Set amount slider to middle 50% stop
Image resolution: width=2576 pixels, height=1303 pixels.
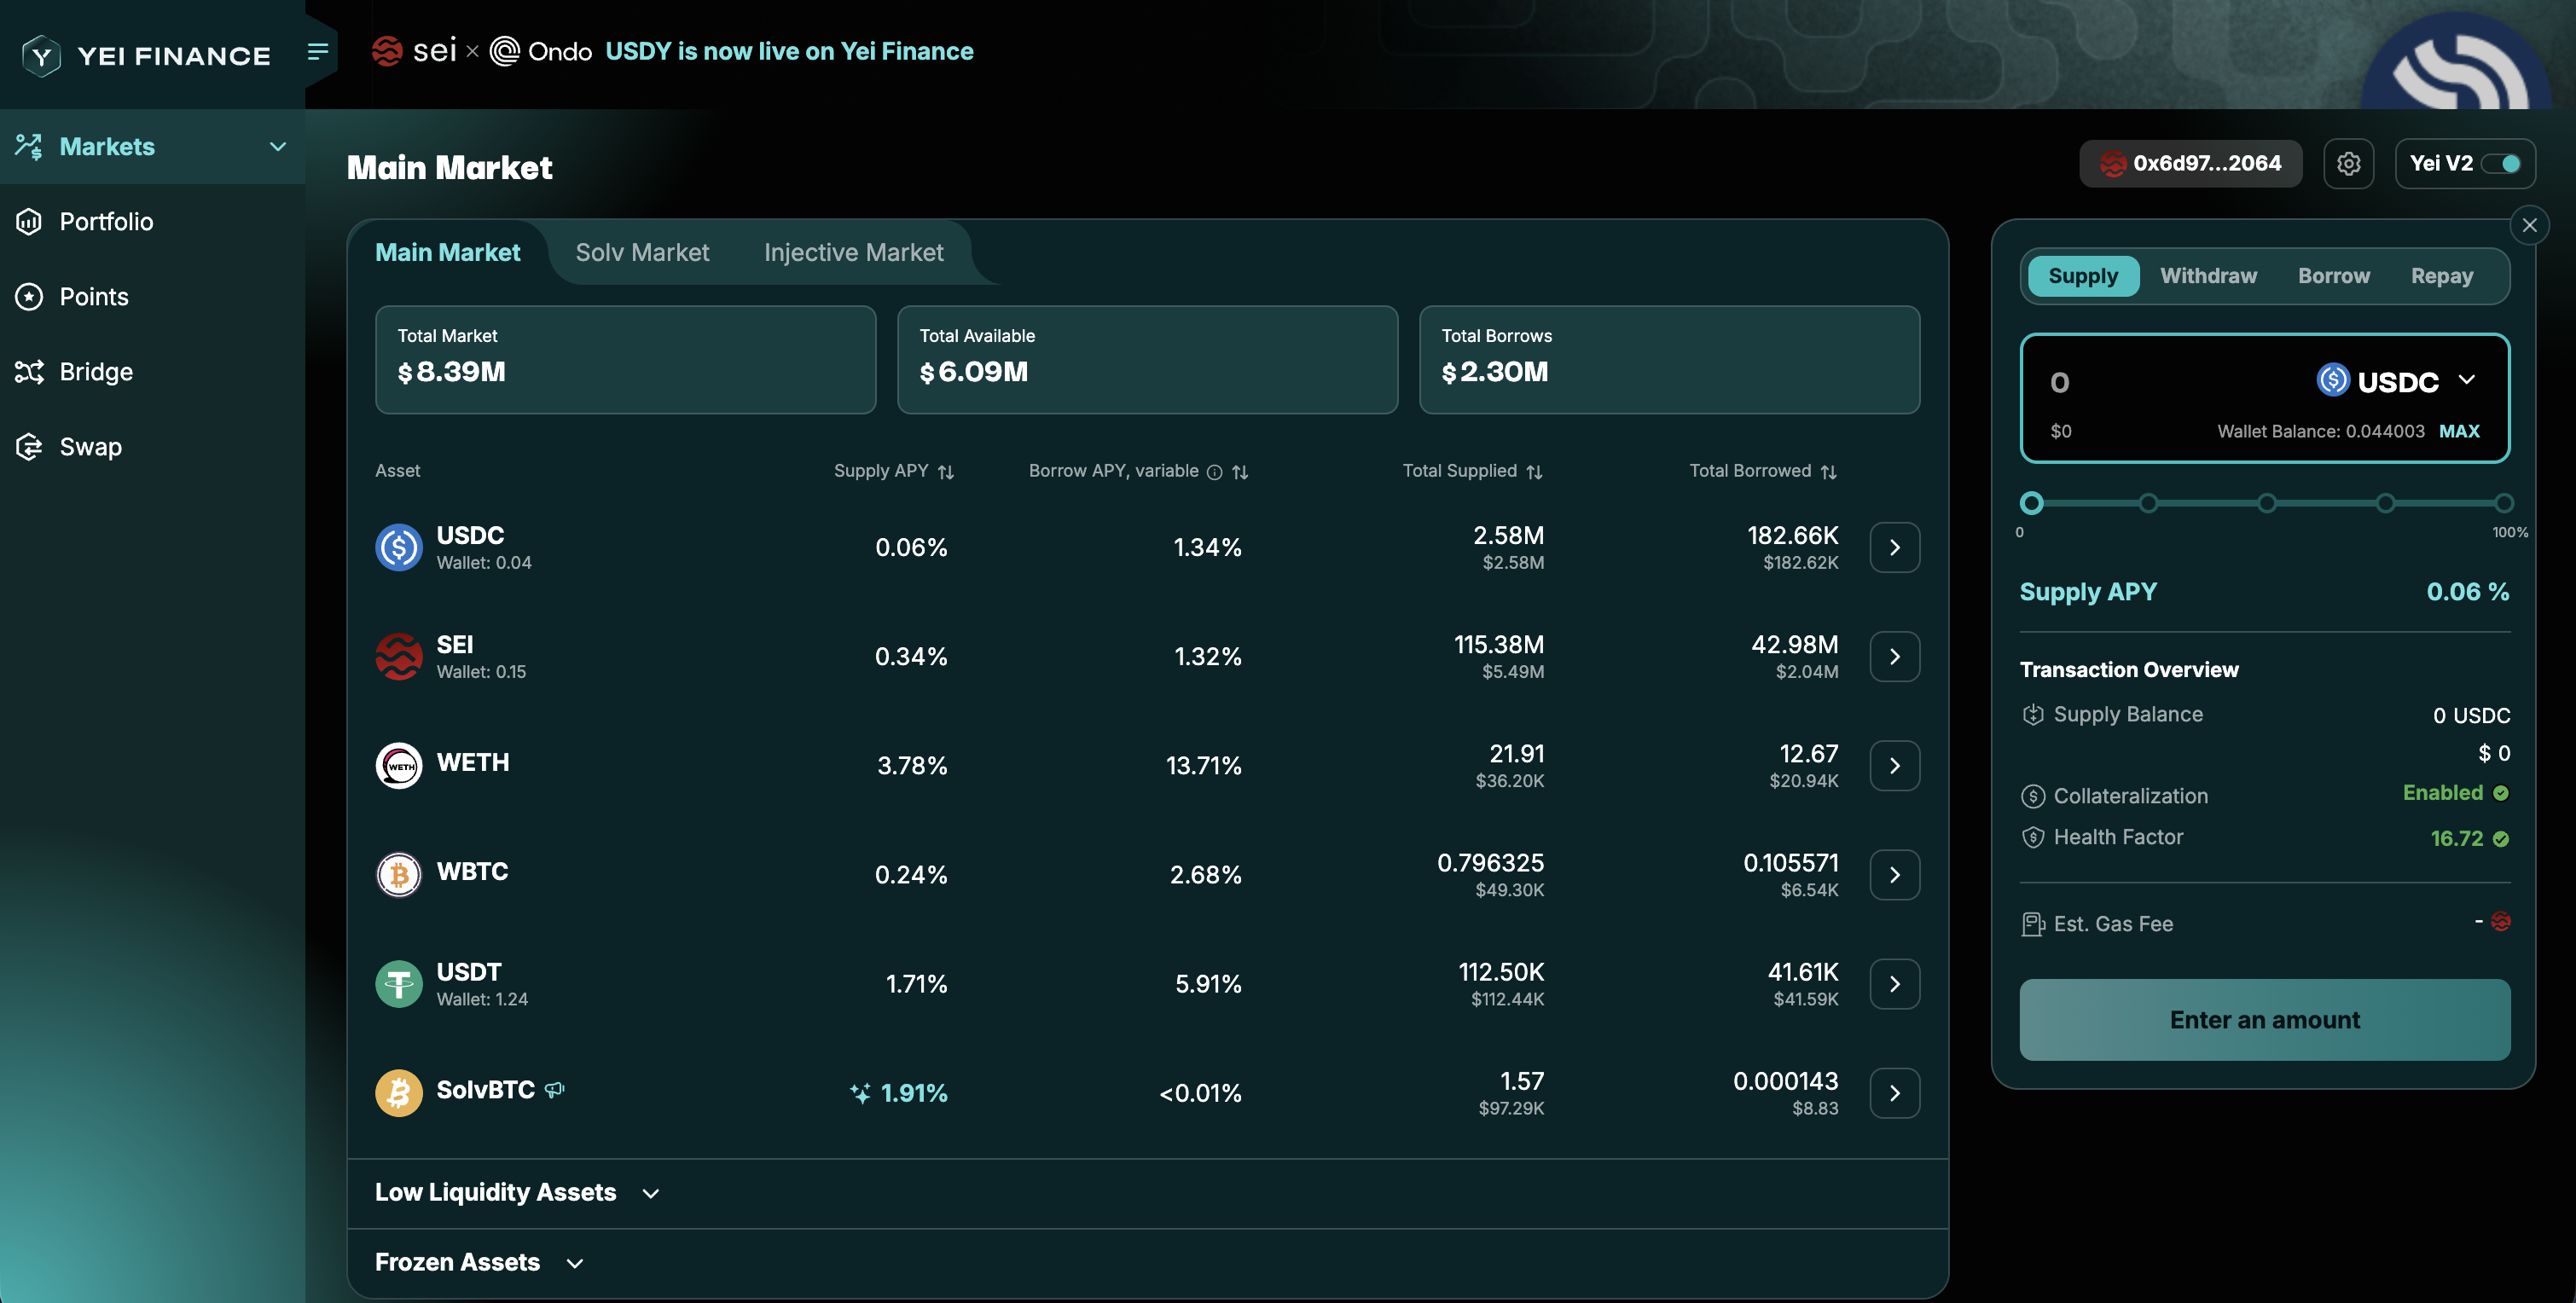tap(2267, 503)
